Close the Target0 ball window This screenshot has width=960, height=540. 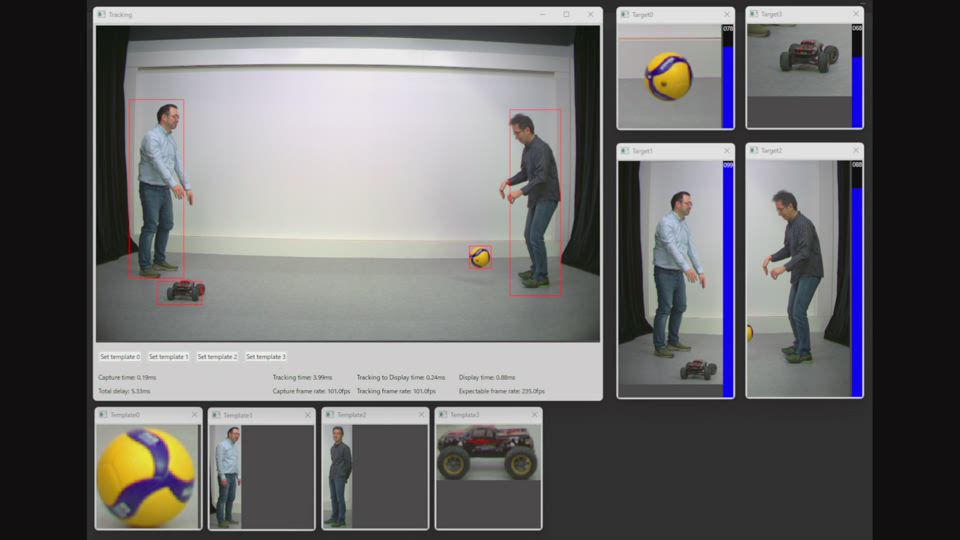(727, 15)
